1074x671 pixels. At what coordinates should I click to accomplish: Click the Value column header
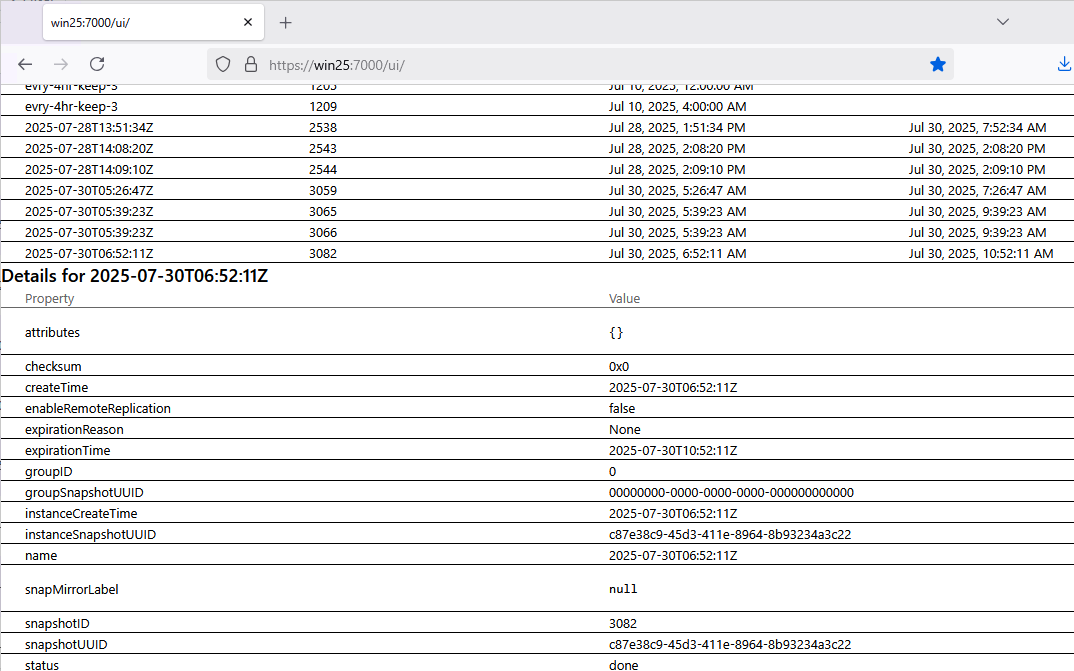click(624, 299)
